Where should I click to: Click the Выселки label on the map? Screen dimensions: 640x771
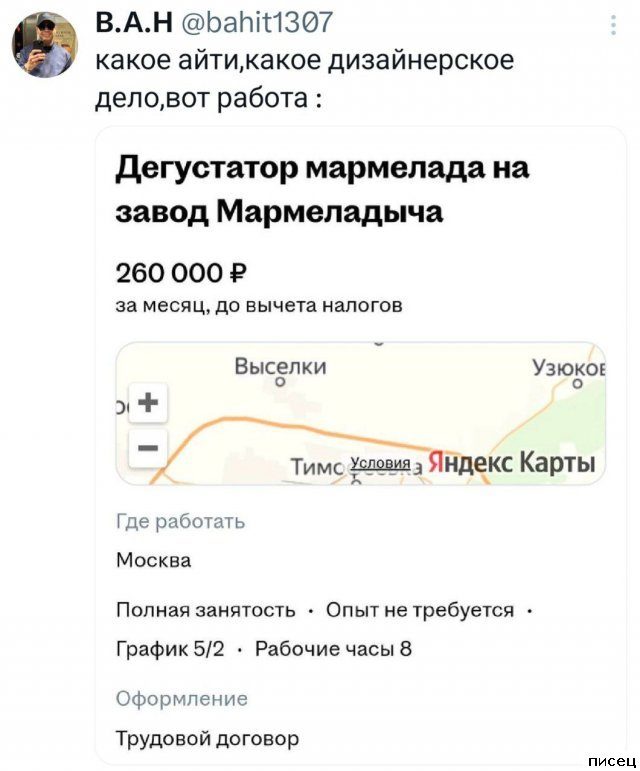tap(280, 367)
